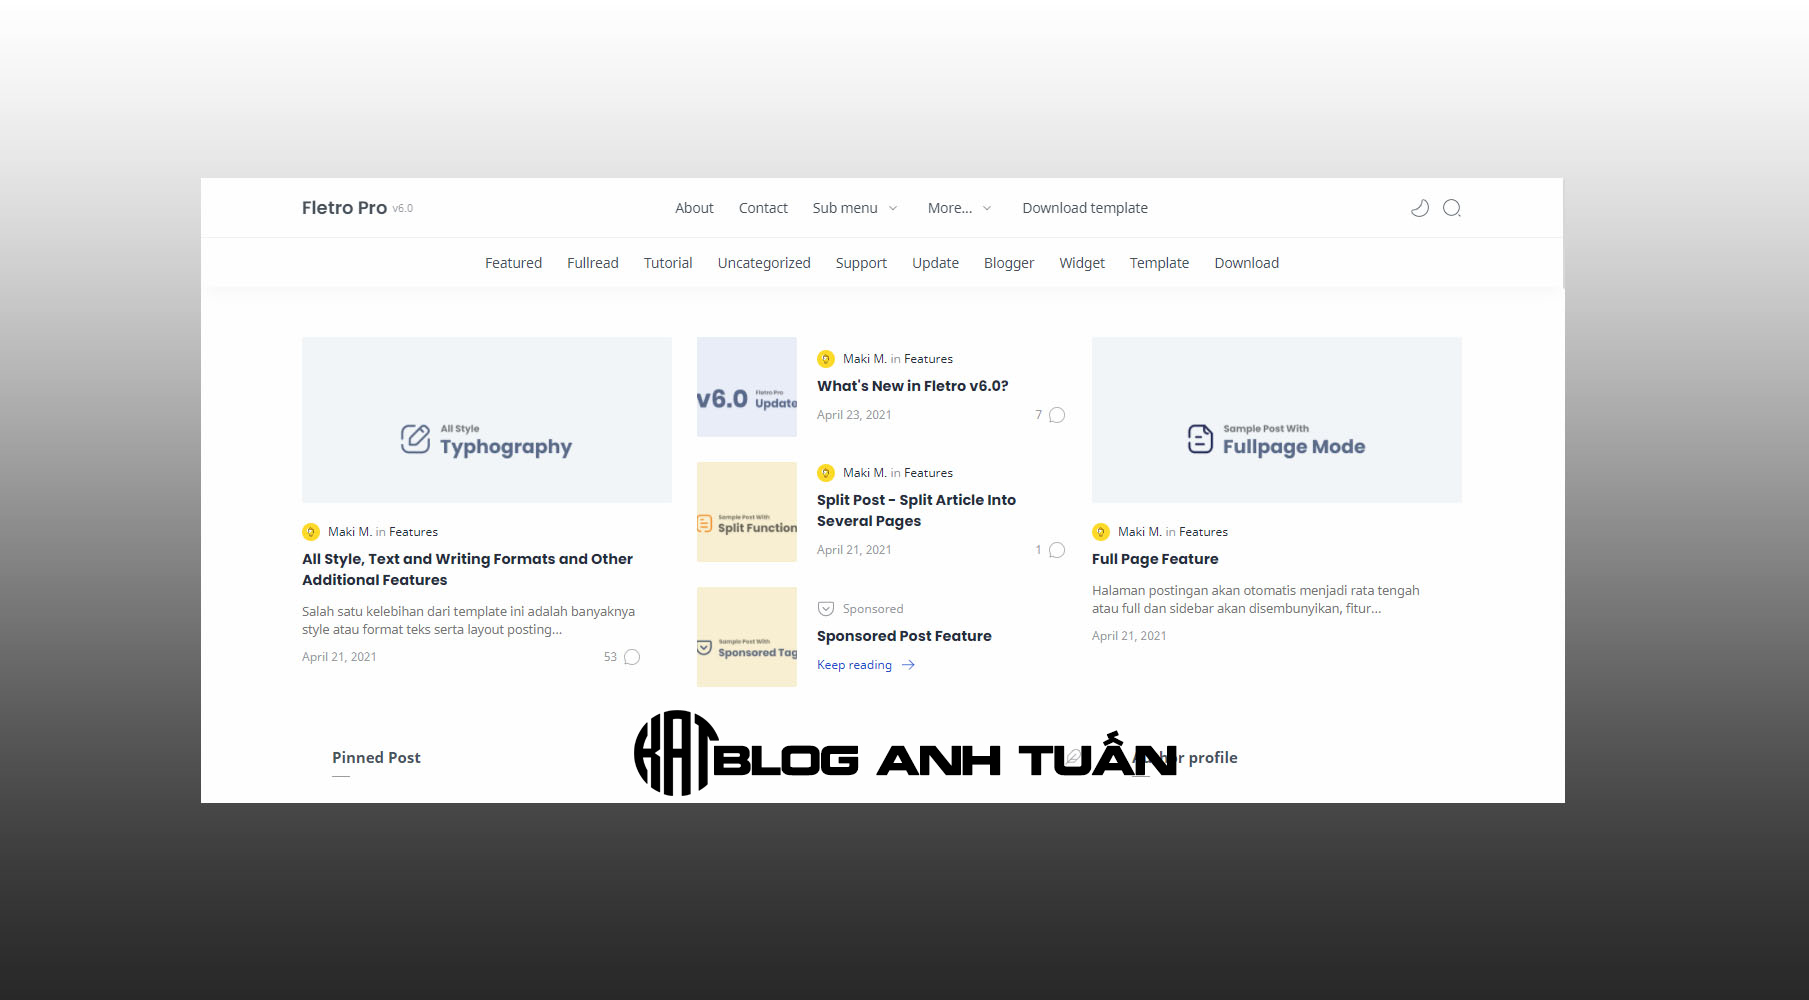
Task: Open the Sponsored Tag thumbnail
Action: pyautogui.click(x=747, y=637)
